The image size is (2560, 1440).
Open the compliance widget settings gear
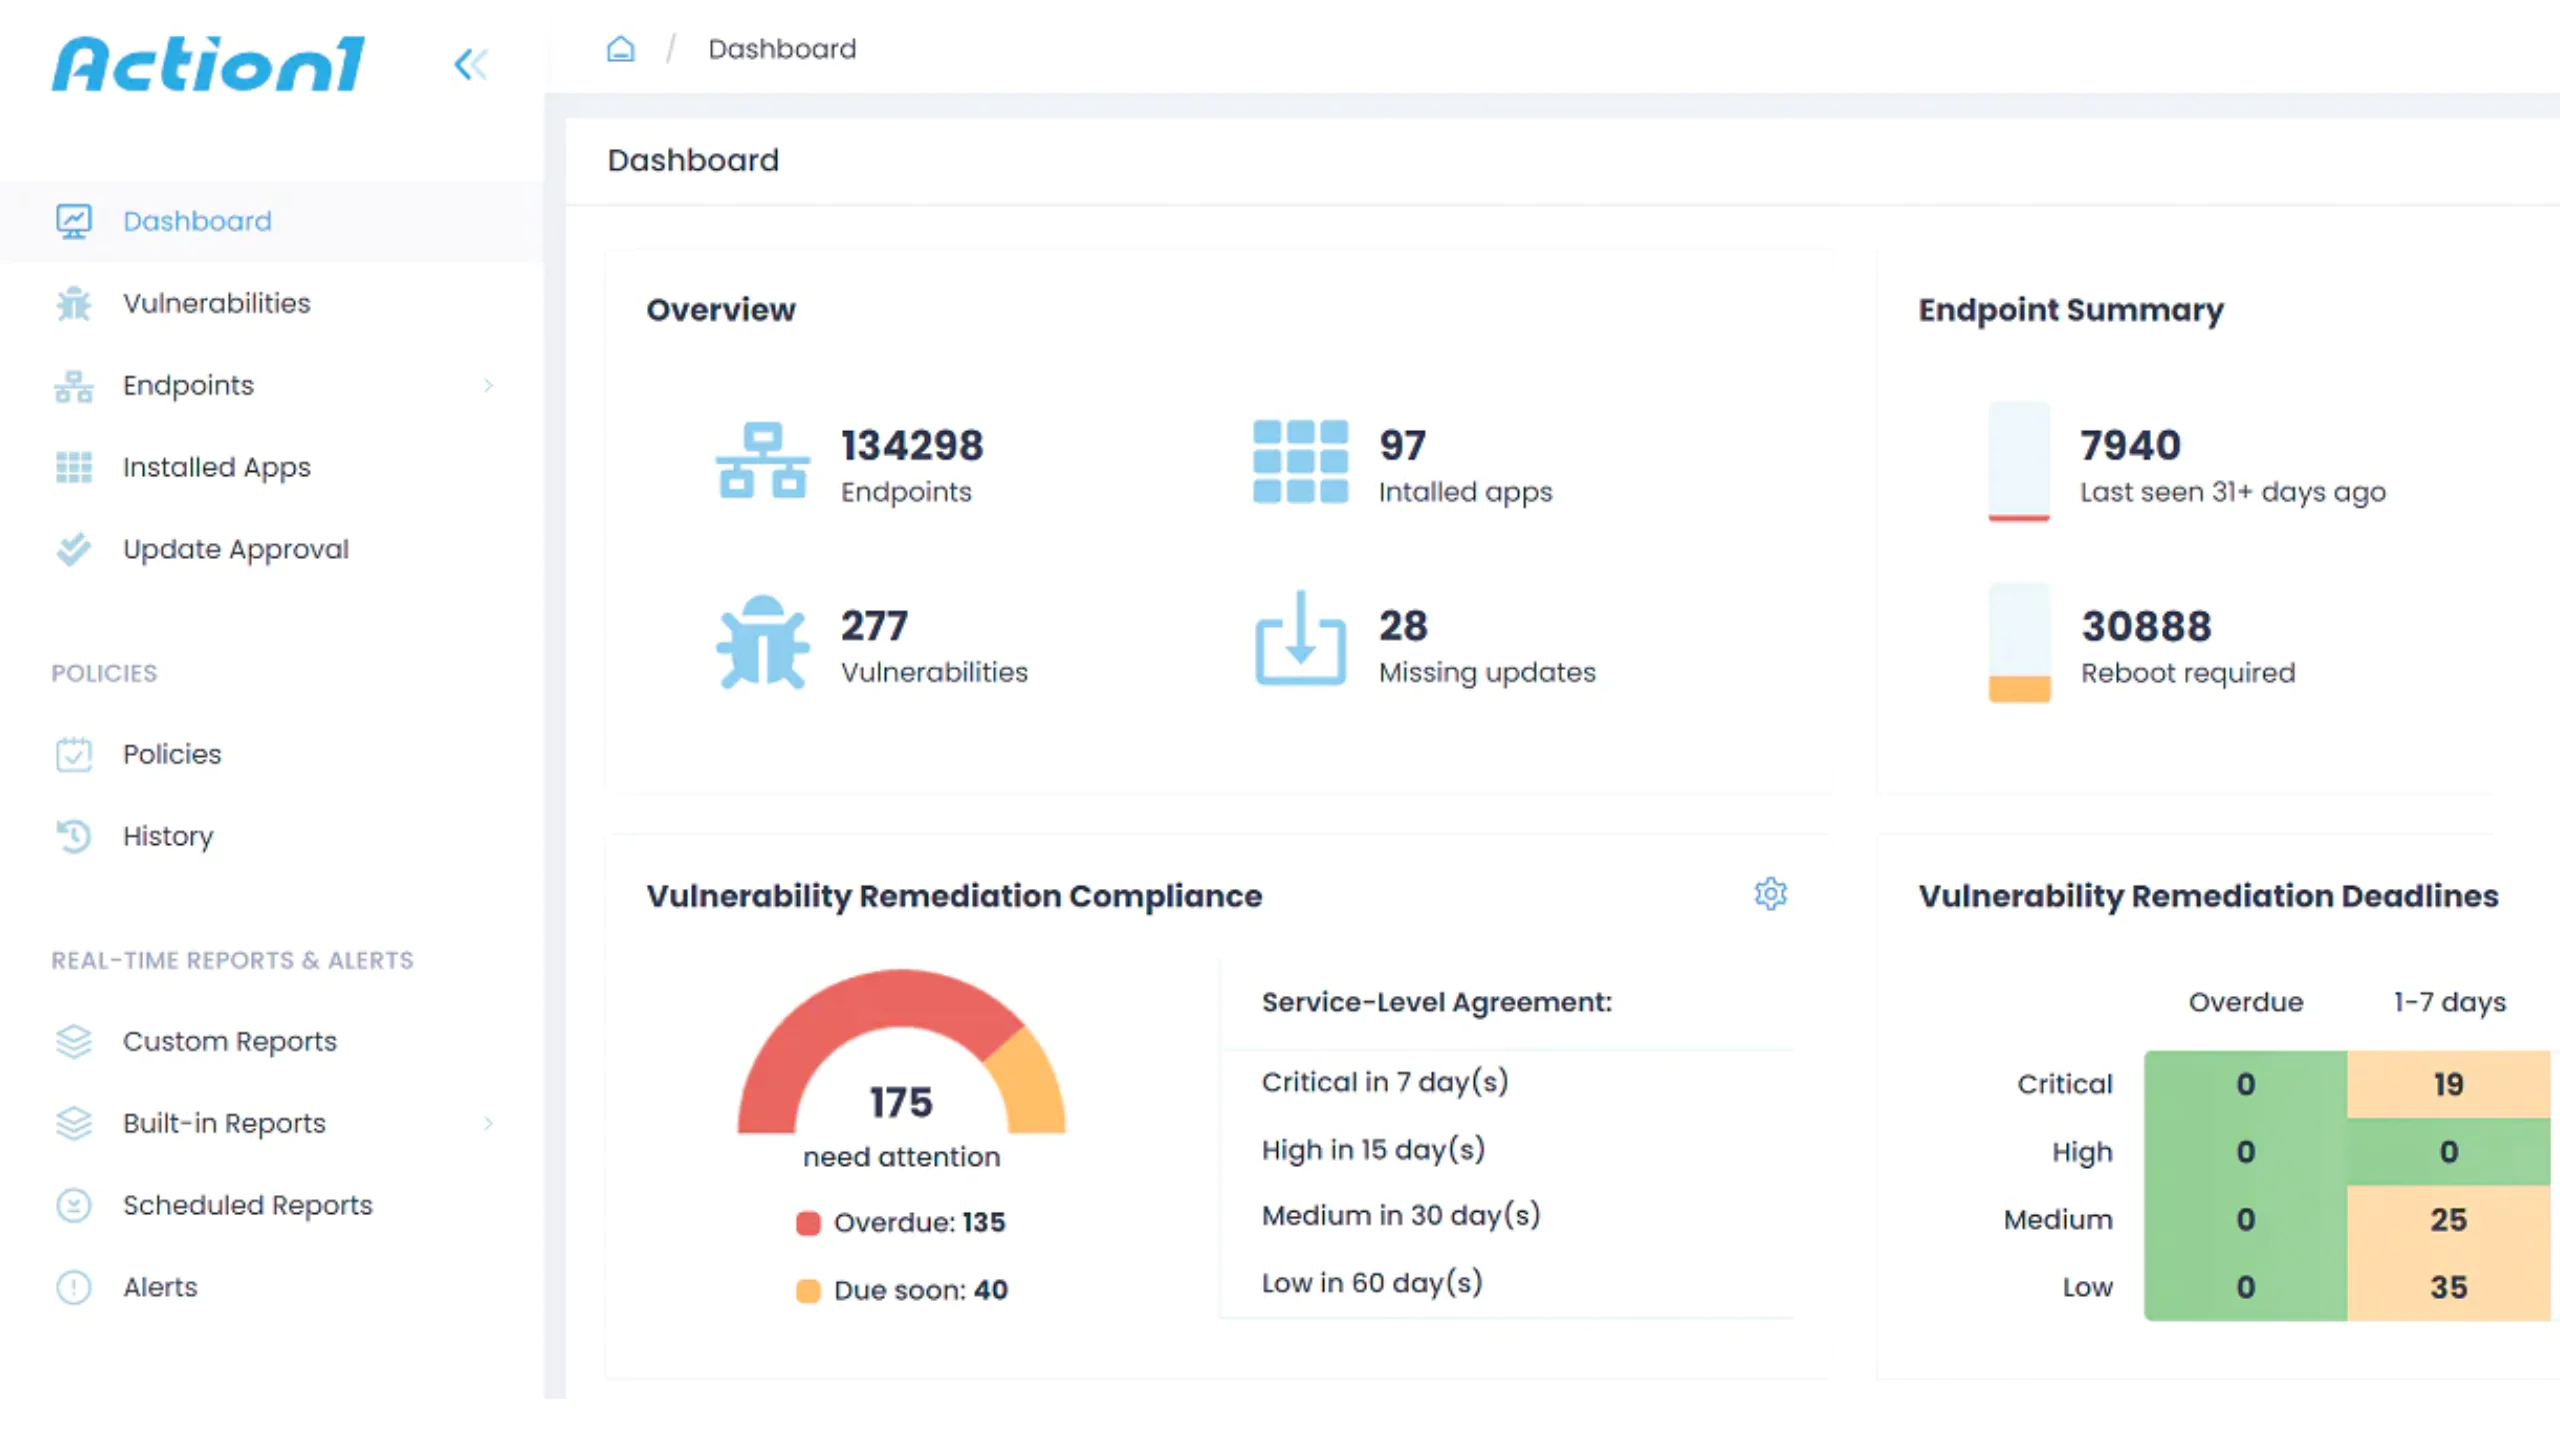1771,895
